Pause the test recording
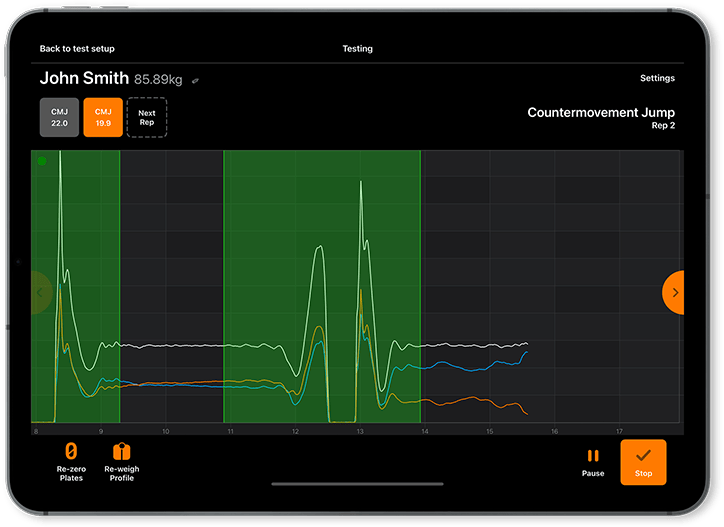 (x=593, y=456)
